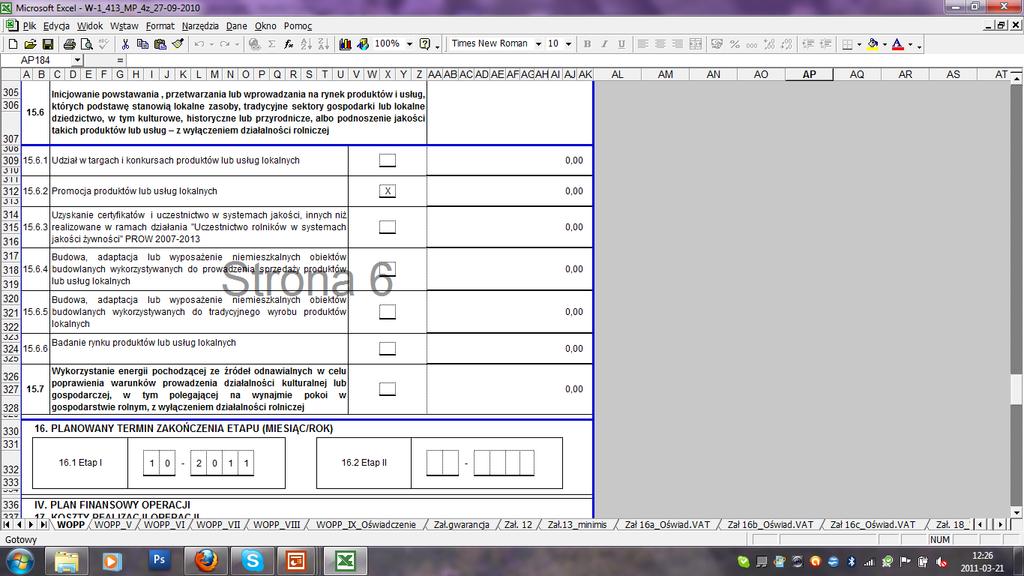The image size is (1024, 576).
Task: Sort ascending with the A-Z icon
Action: point(306,44)
